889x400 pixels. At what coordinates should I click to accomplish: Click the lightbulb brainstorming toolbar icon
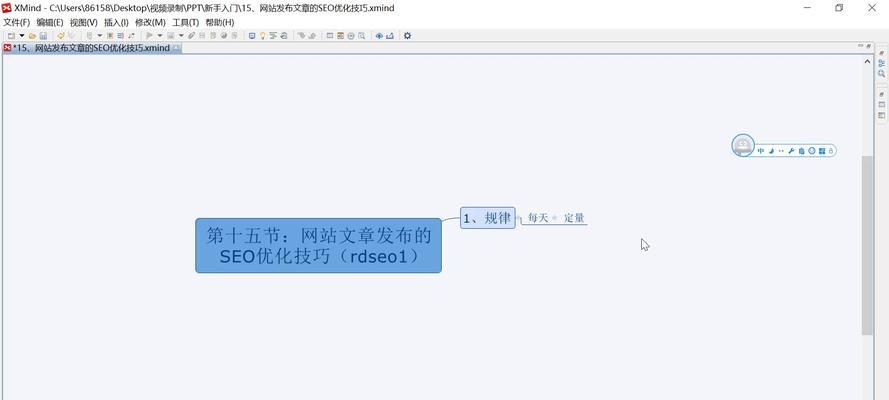click(x=263, y=36)
